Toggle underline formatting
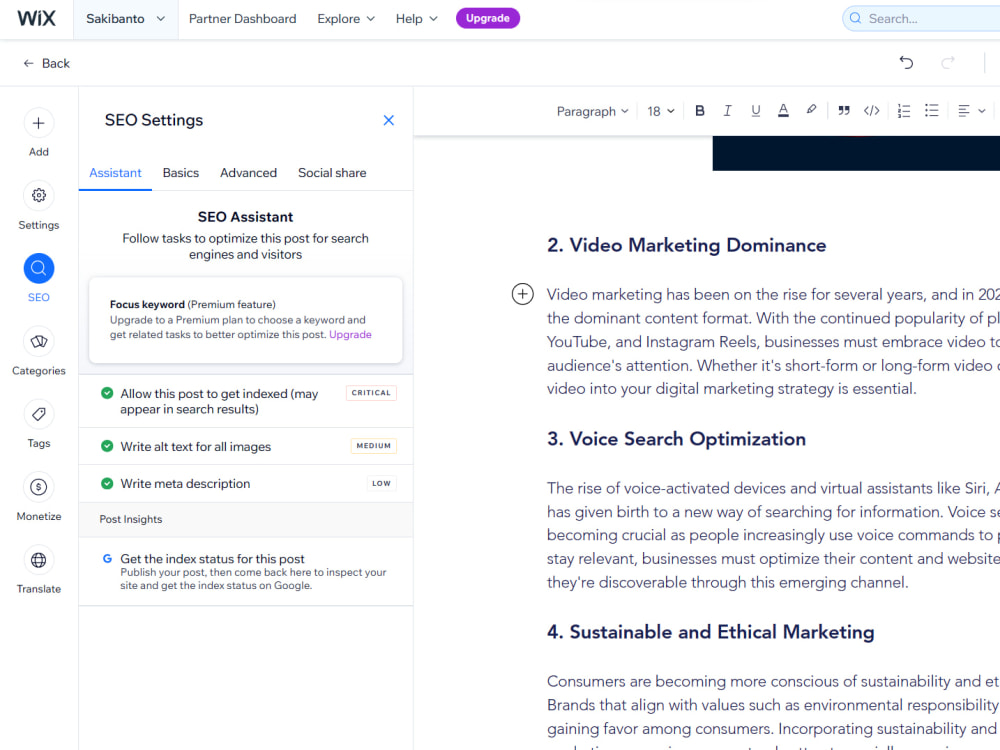The height and width of the screenshot is (750, 1000). [x=755, y=111]
